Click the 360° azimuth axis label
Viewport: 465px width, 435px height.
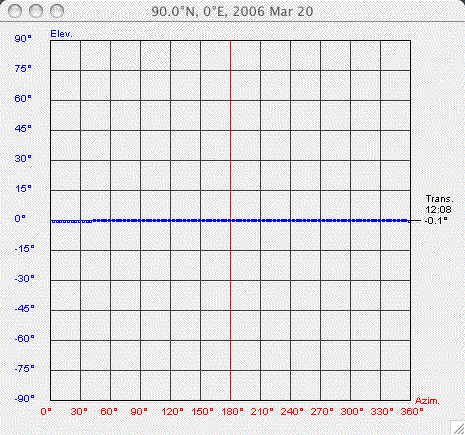(412, 412)
